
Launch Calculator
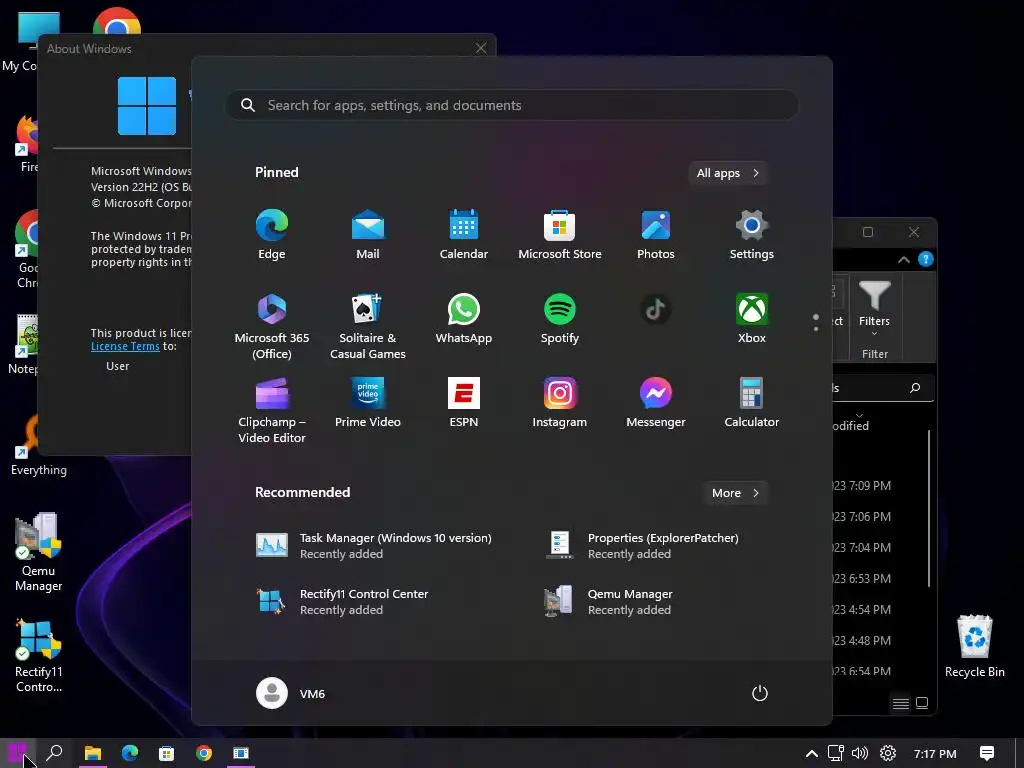(752, 402)
